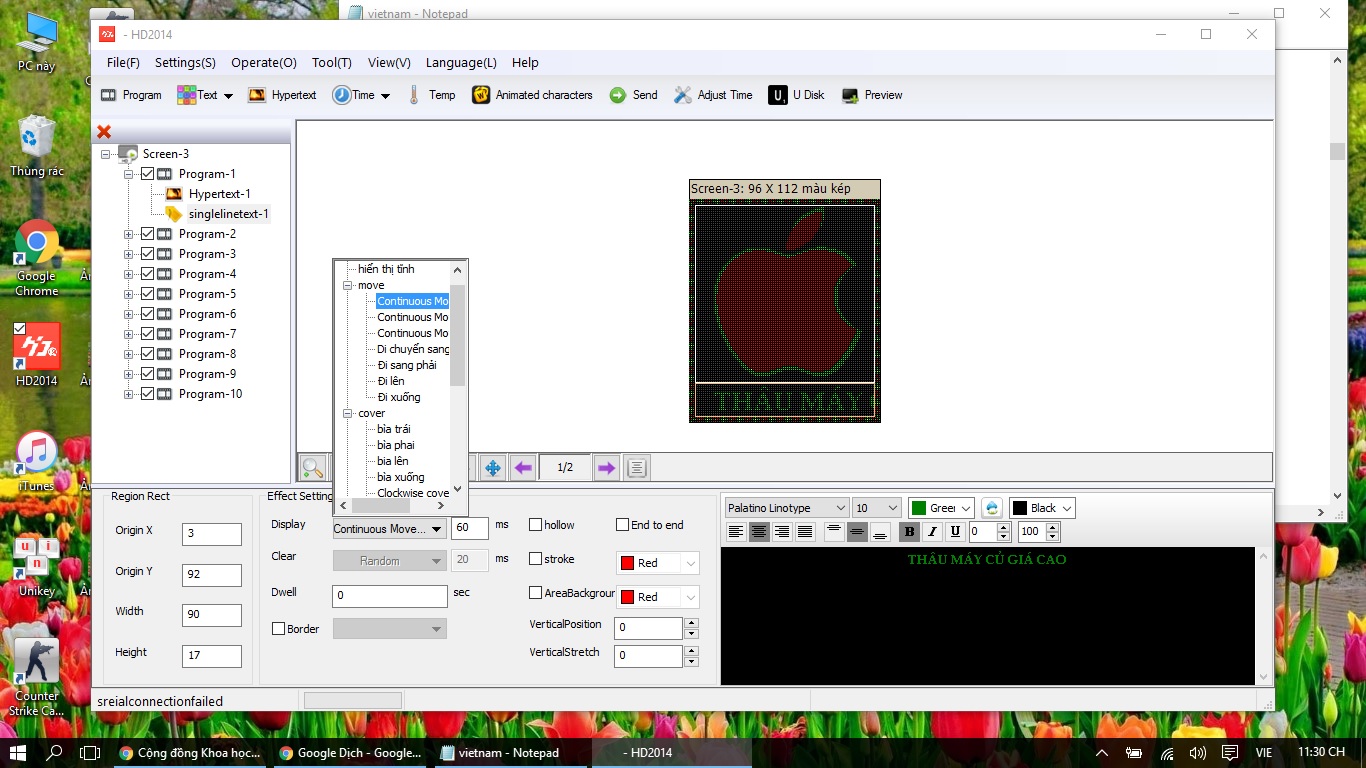Click the U Disk toolbar icon
The image size is (1366, 768).
(777, 95)
